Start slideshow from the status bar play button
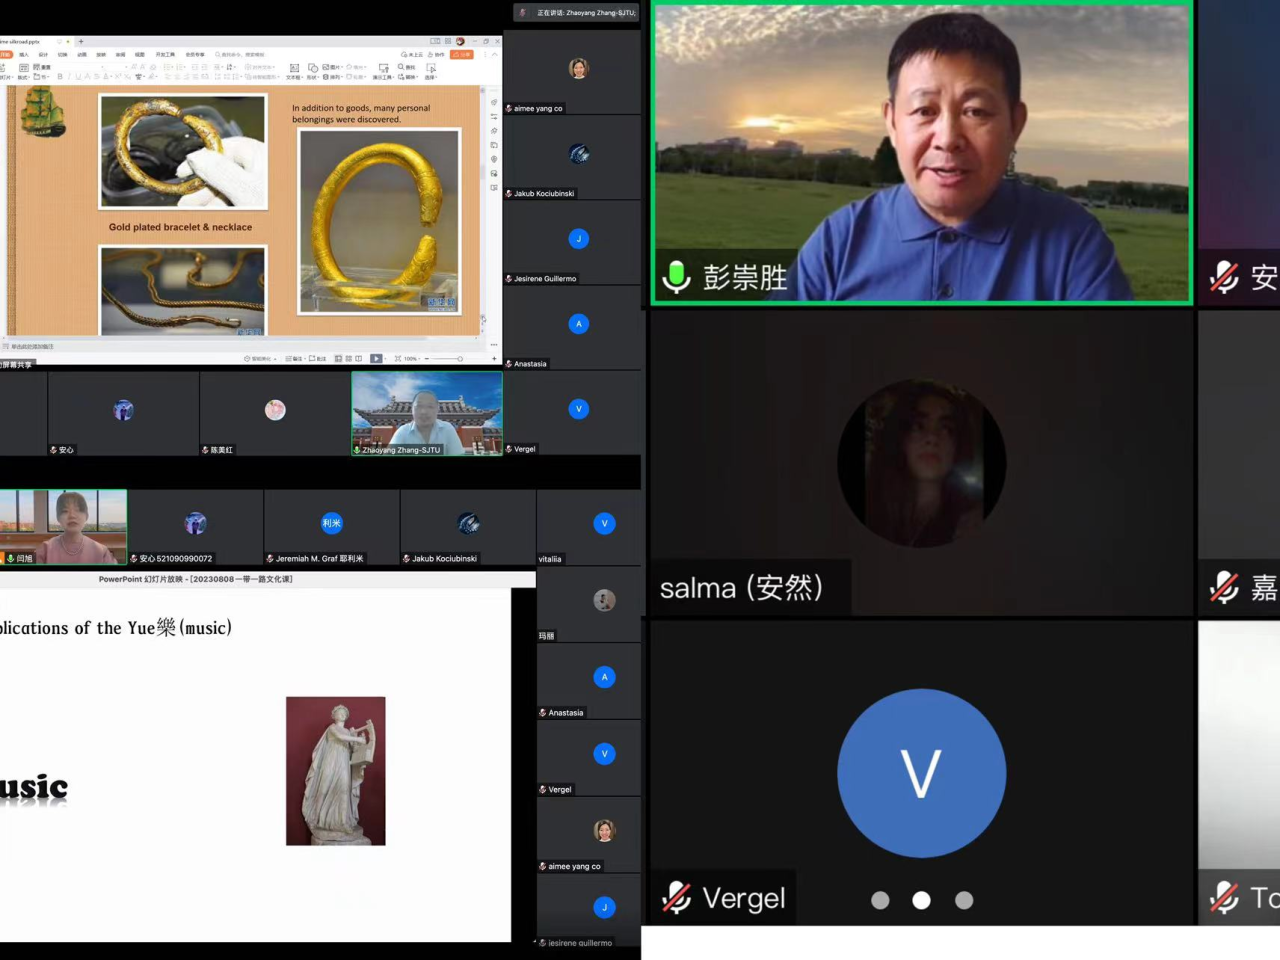Image resolution: width=1280 pixels, height=960 pixels. tap(376, 358)
